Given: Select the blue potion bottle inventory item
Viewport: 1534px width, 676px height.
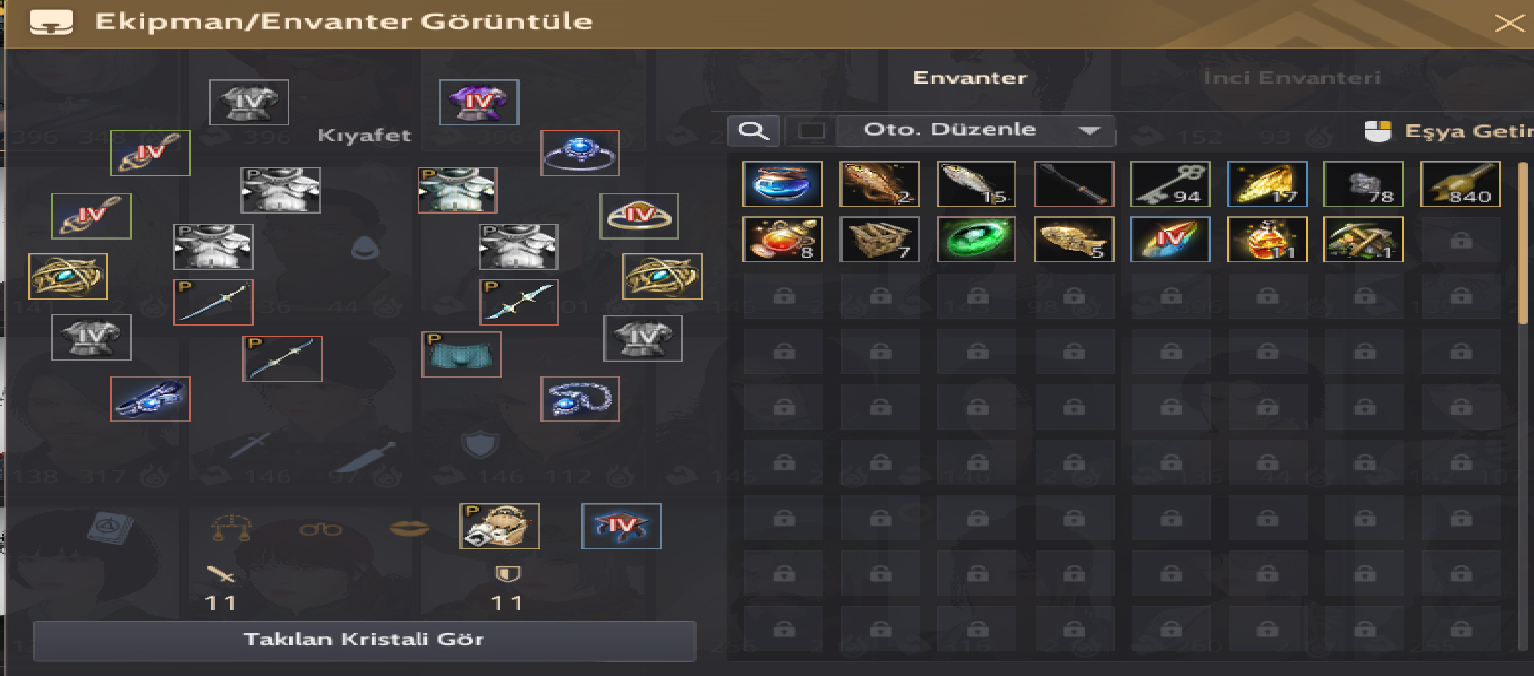Looking at the screenshot, I should pyautogui.click(x=782, y=184).
